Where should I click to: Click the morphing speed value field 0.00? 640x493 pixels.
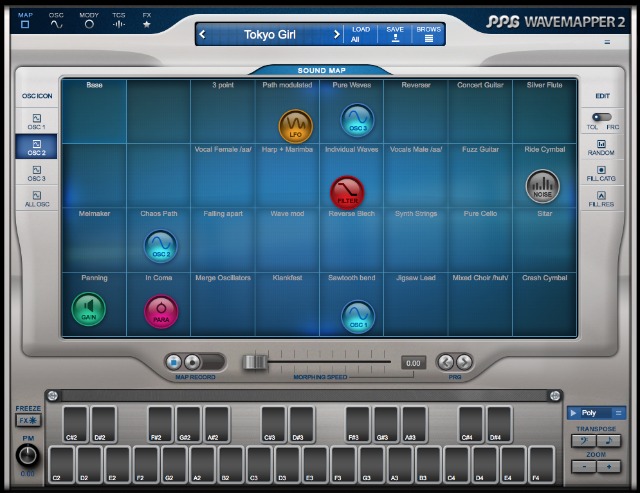[413, 363]
